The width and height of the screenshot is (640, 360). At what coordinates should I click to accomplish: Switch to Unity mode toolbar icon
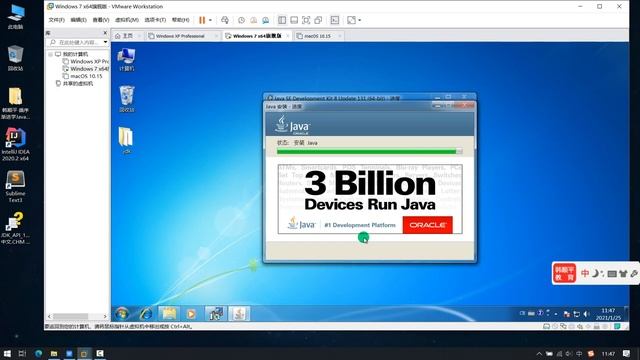click(x=318, y=20)
